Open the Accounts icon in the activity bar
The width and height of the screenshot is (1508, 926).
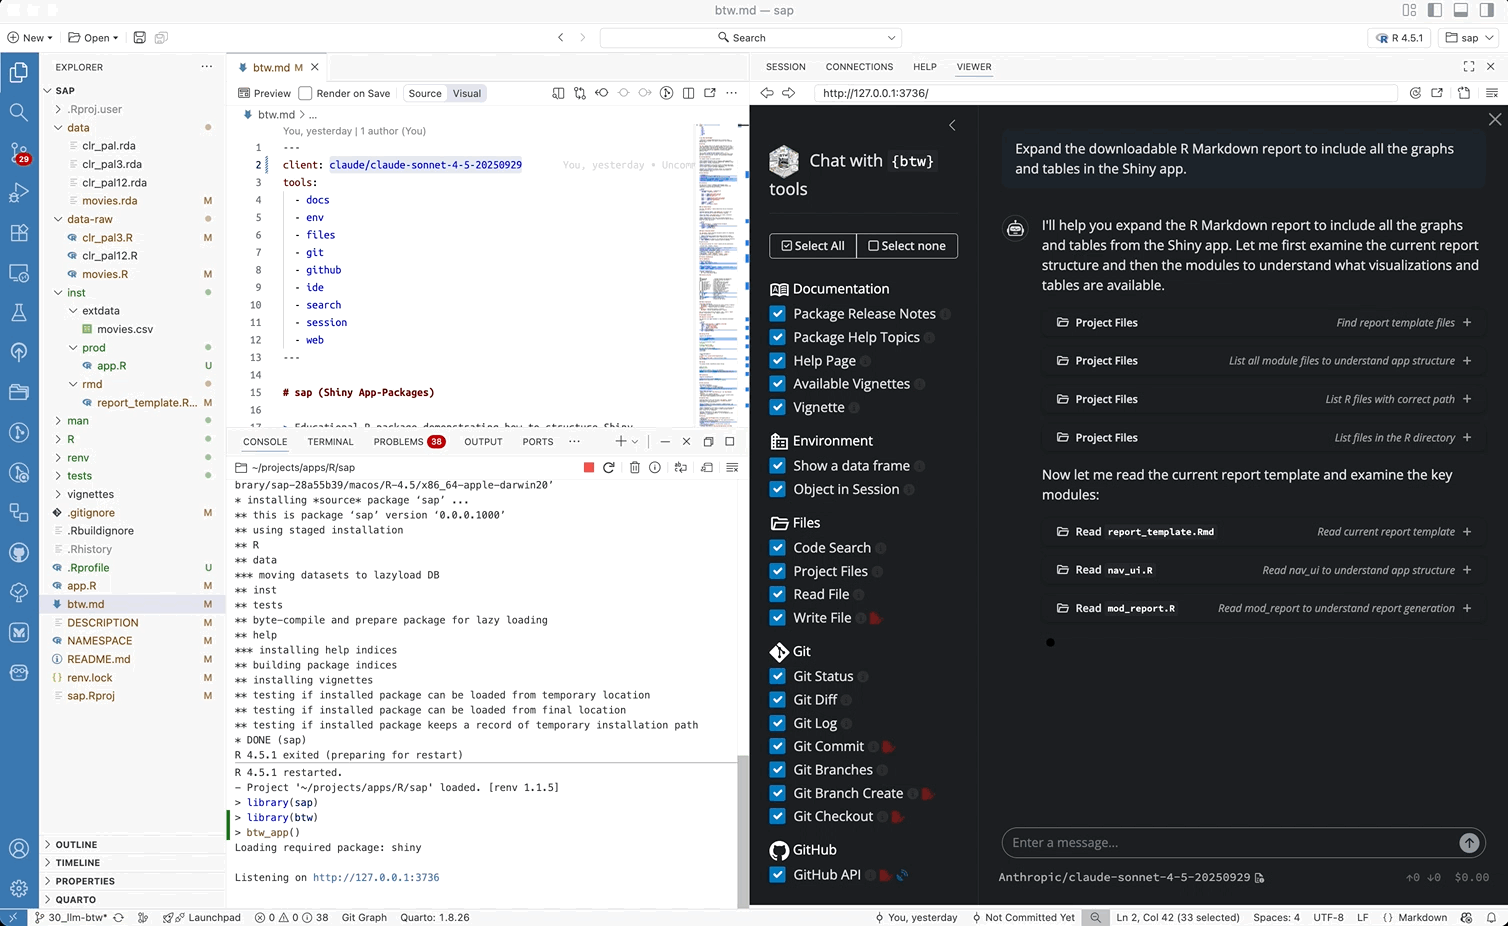click(x=18, y=849)
